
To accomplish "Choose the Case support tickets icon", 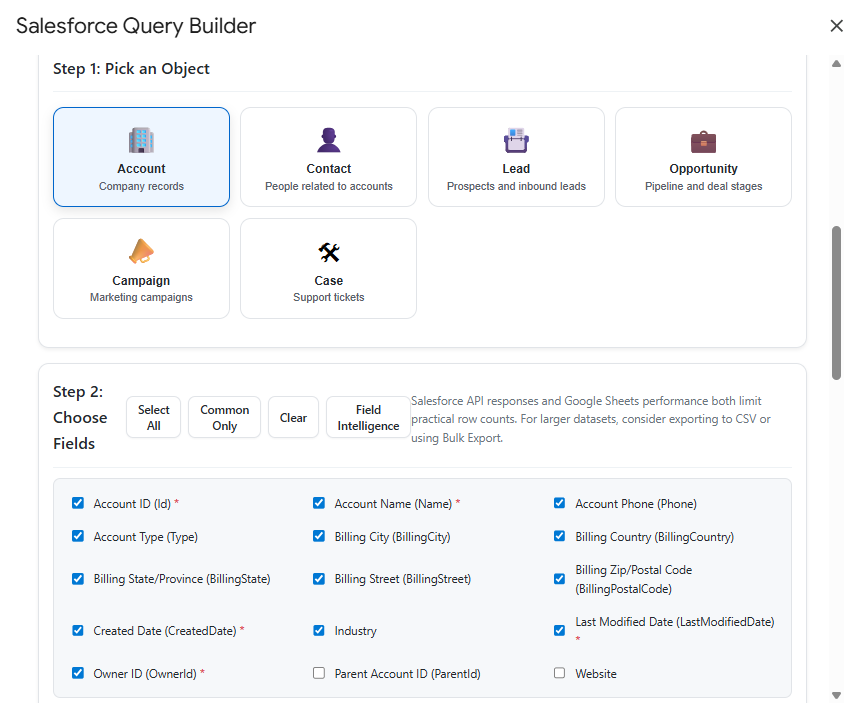I will click(x=328, y=252).
